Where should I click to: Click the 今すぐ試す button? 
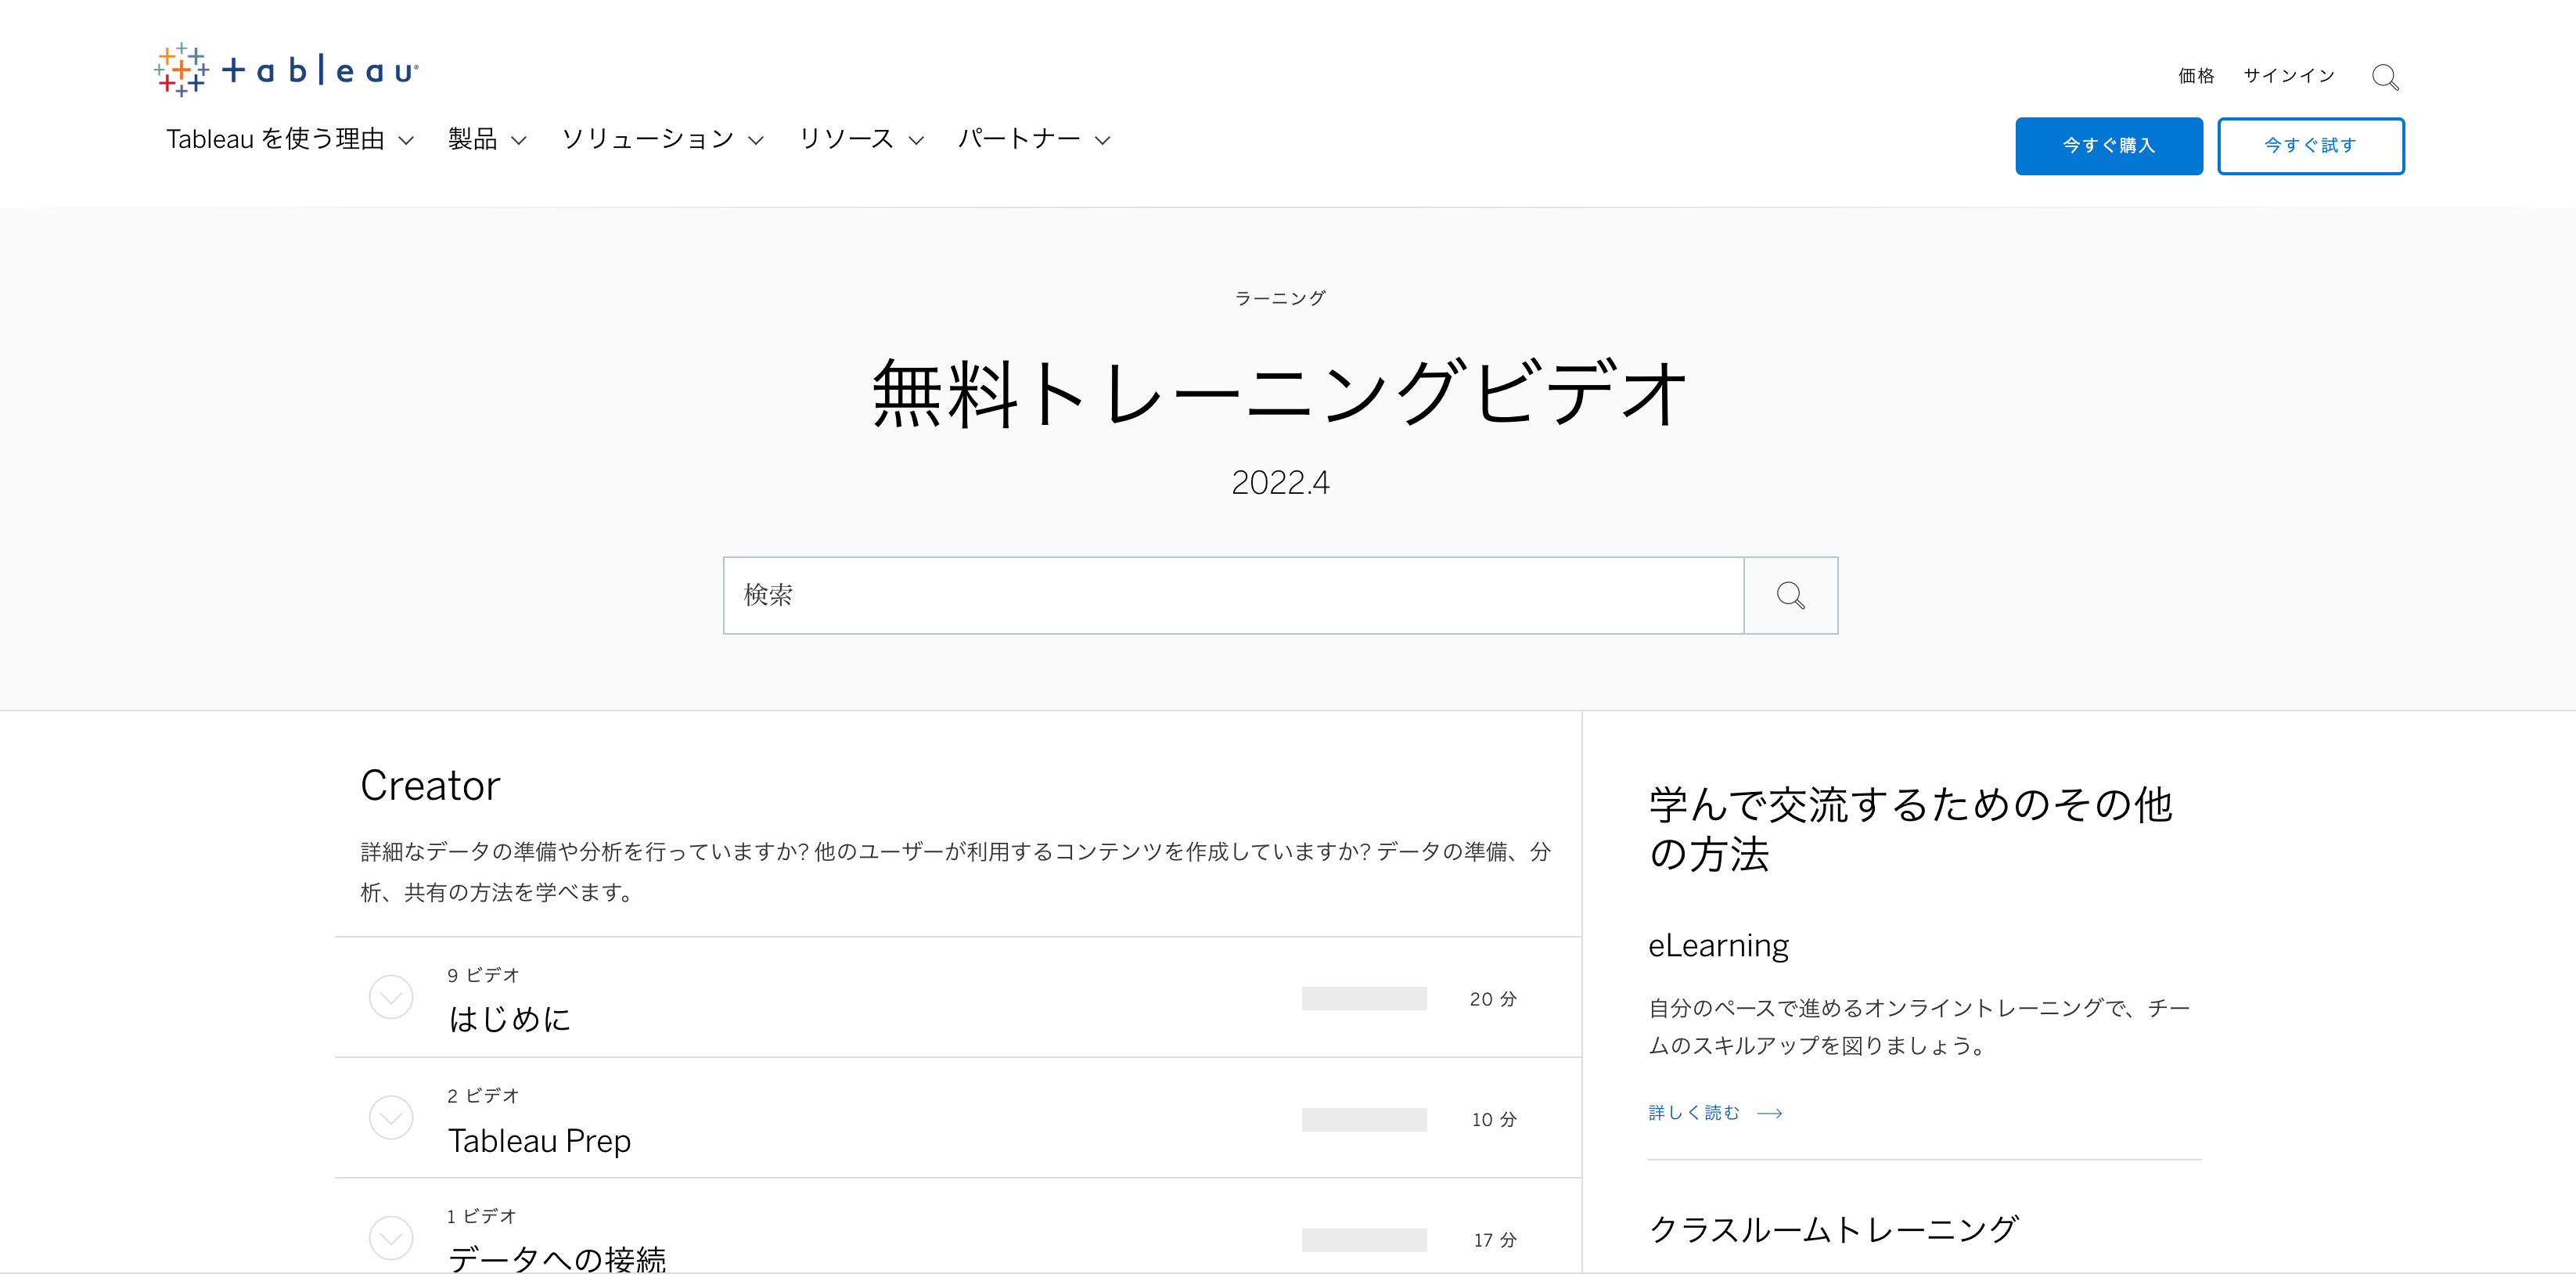click(x=2311, y=146)
